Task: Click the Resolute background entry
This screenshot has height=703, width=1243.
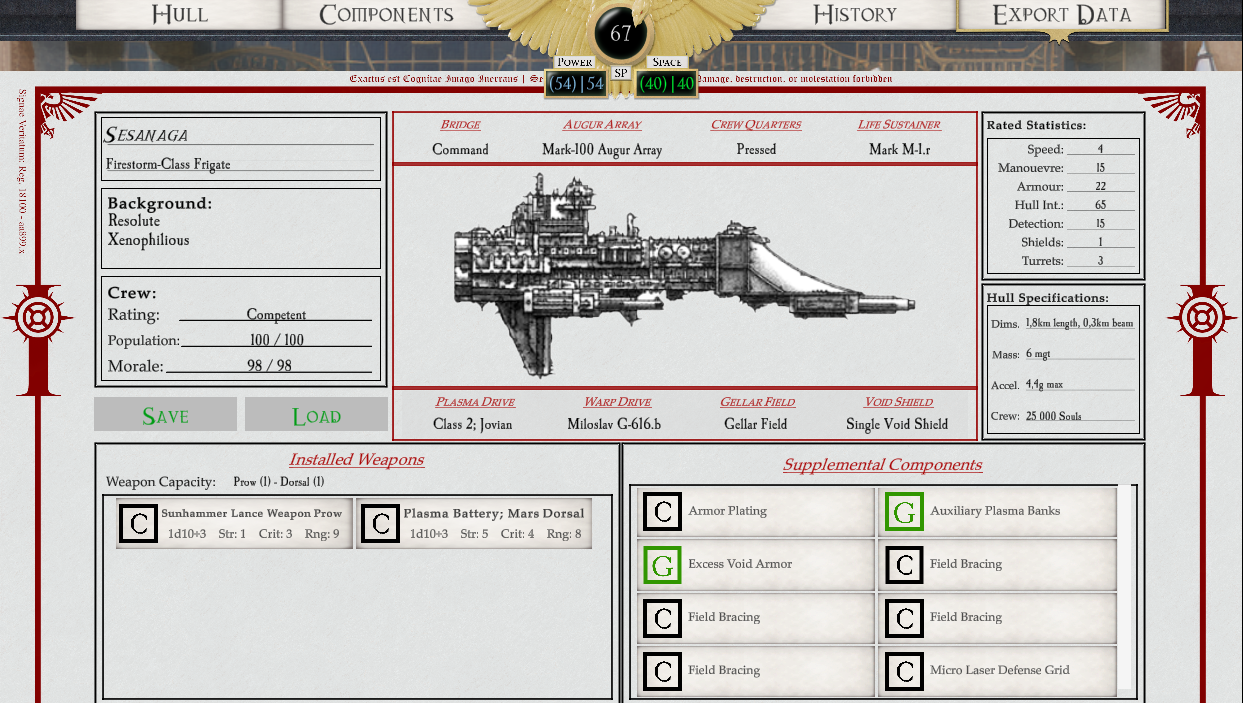Action: (134, 221)
